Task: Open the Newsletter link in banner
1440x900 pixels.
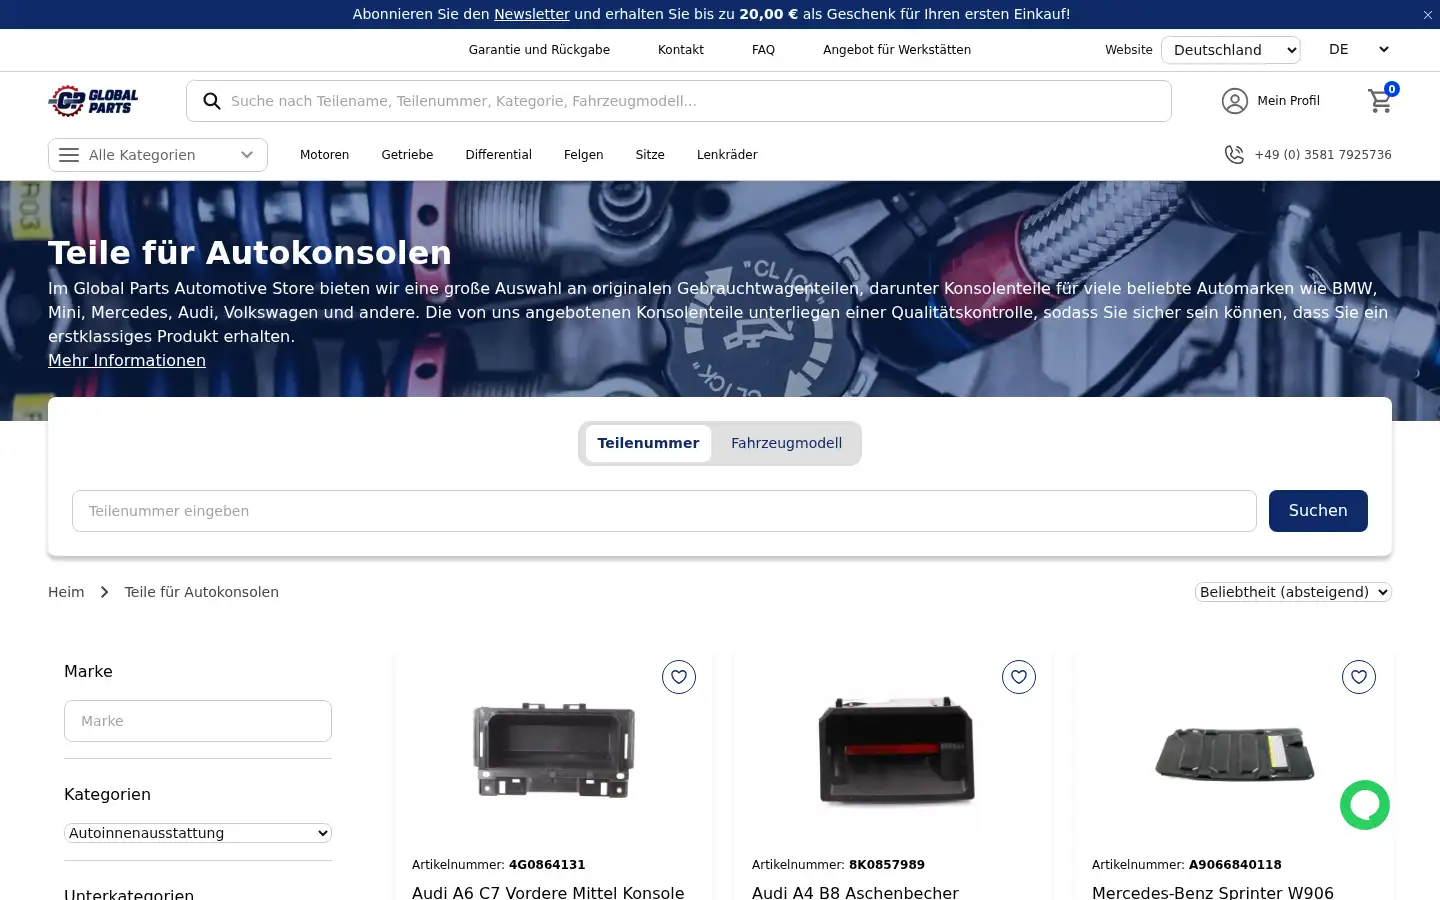Action: tap(531, 14)
